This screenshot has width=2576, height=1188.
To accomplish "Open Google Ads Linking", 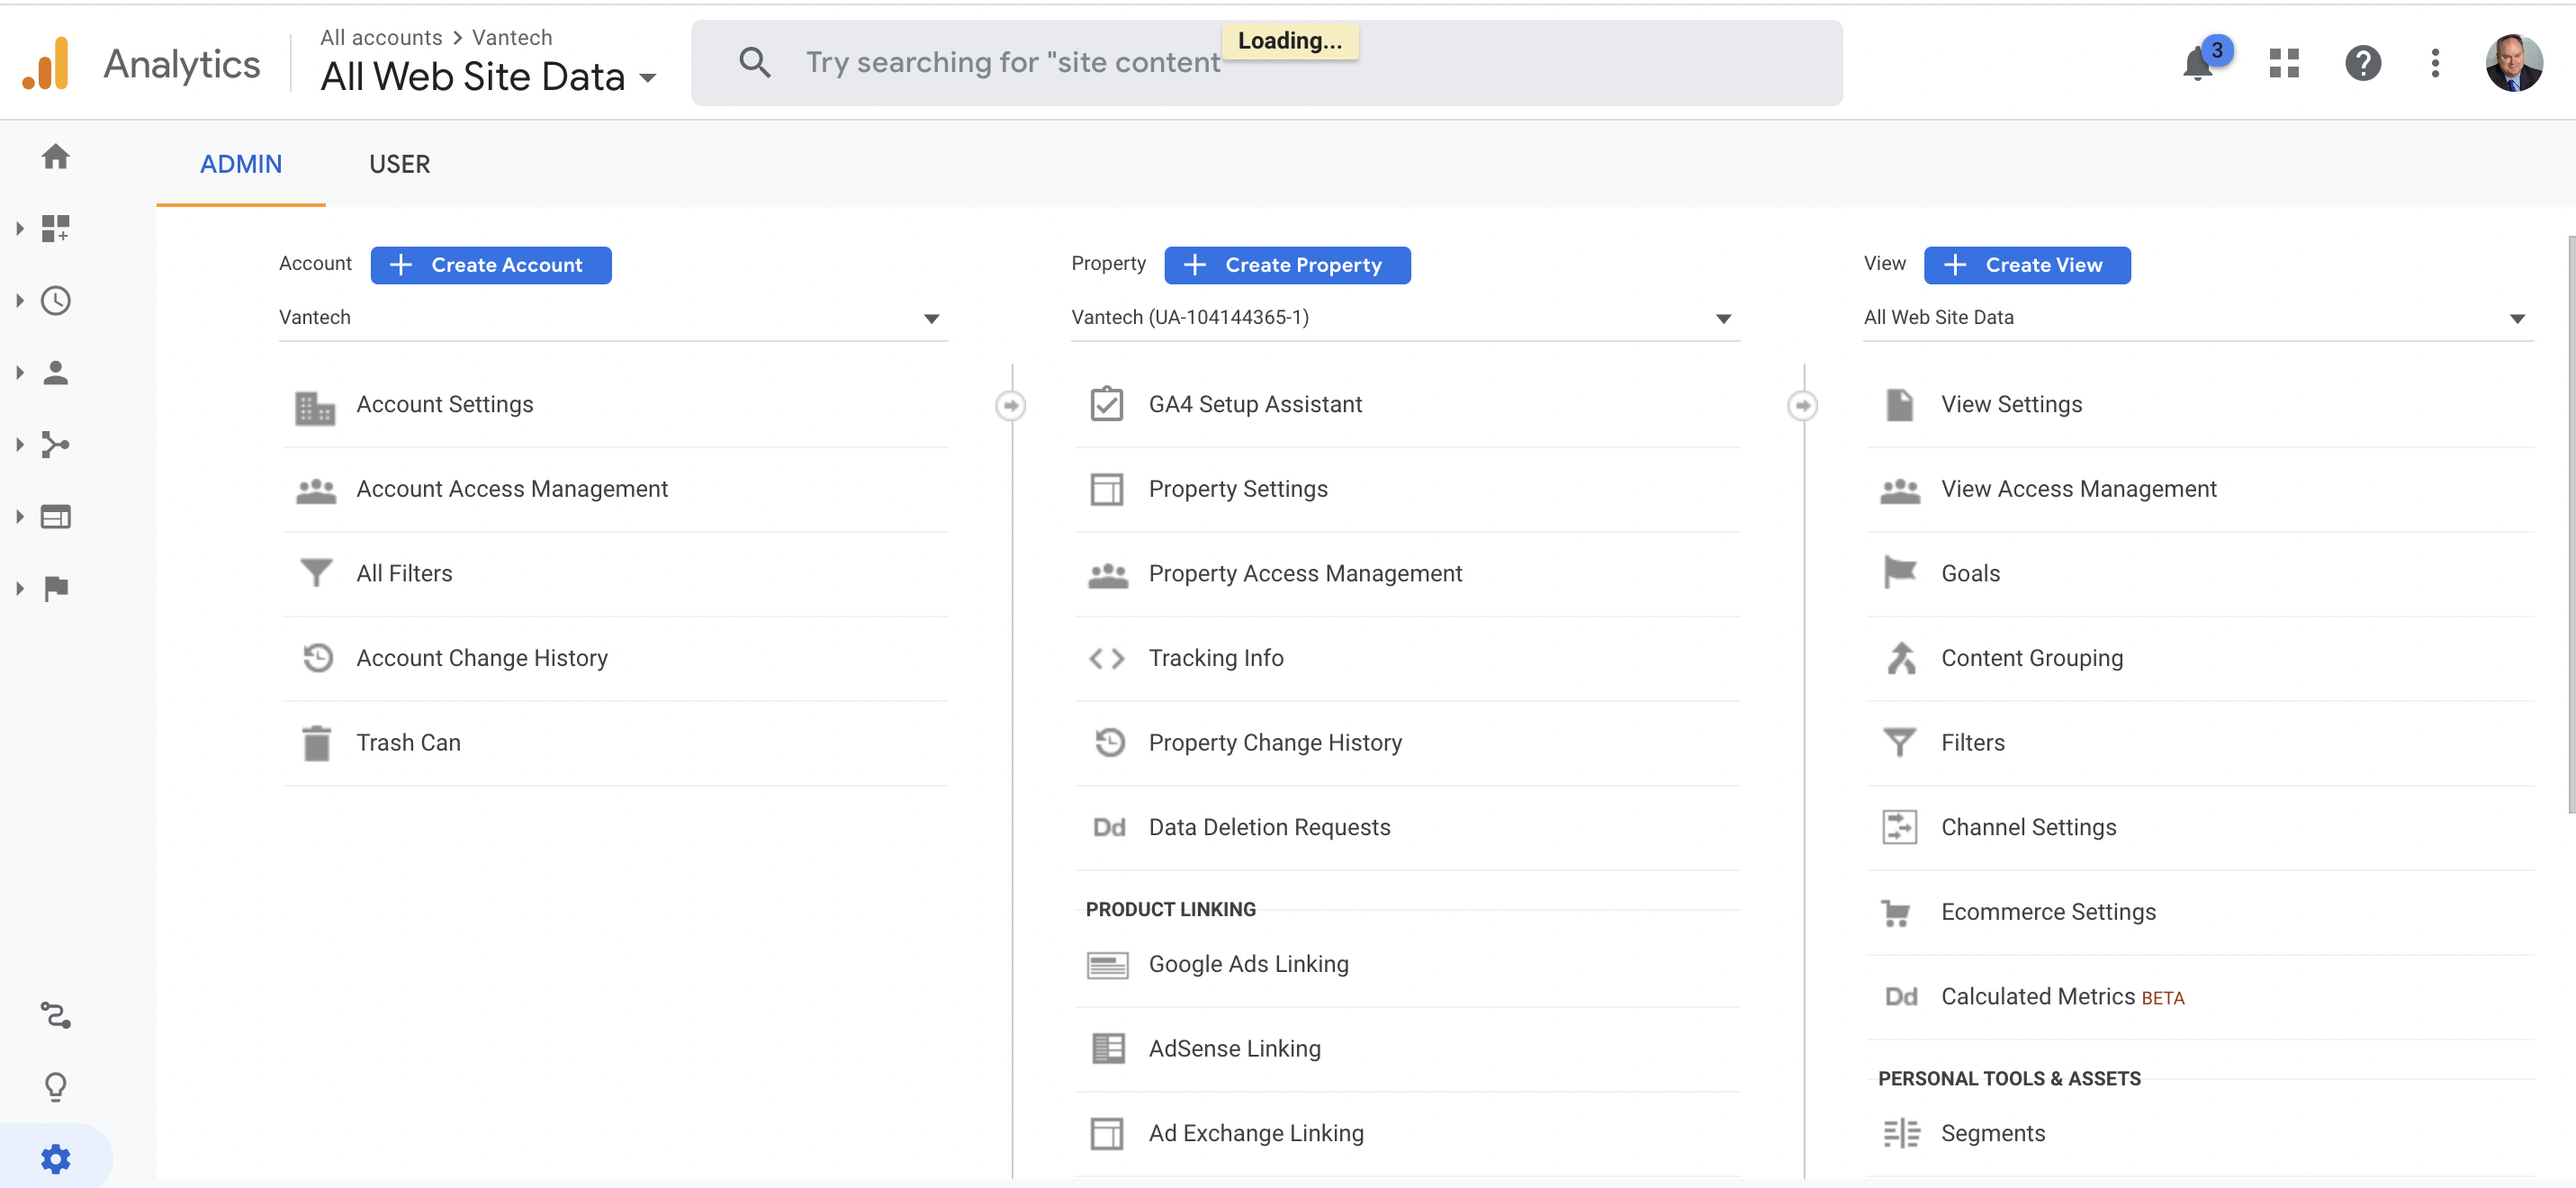I will (x=1407, y=964).
